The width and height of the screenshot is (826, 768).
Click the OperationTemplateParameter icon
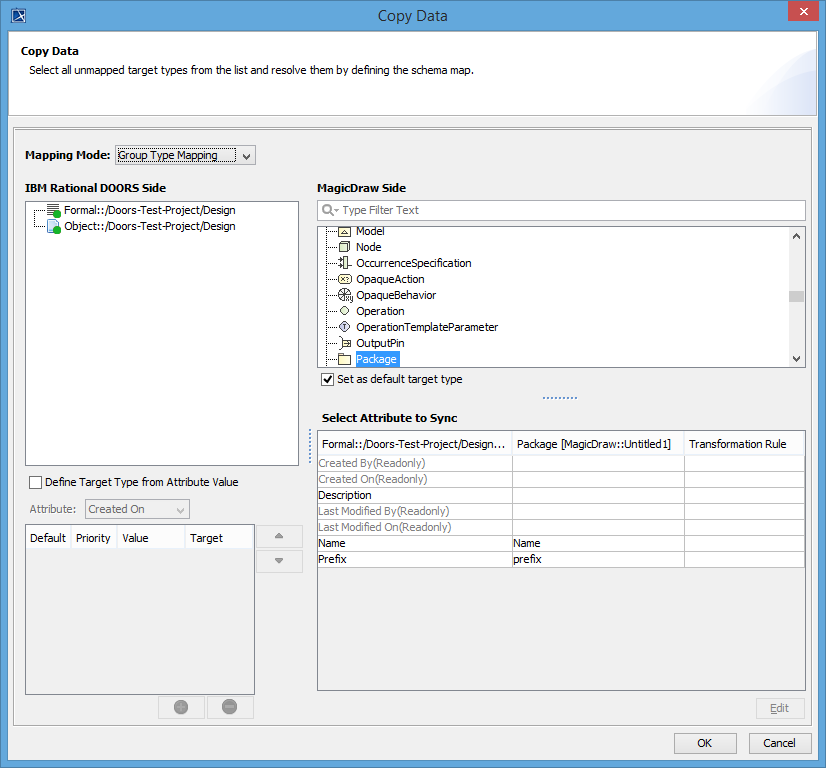(x=345, y=327)
